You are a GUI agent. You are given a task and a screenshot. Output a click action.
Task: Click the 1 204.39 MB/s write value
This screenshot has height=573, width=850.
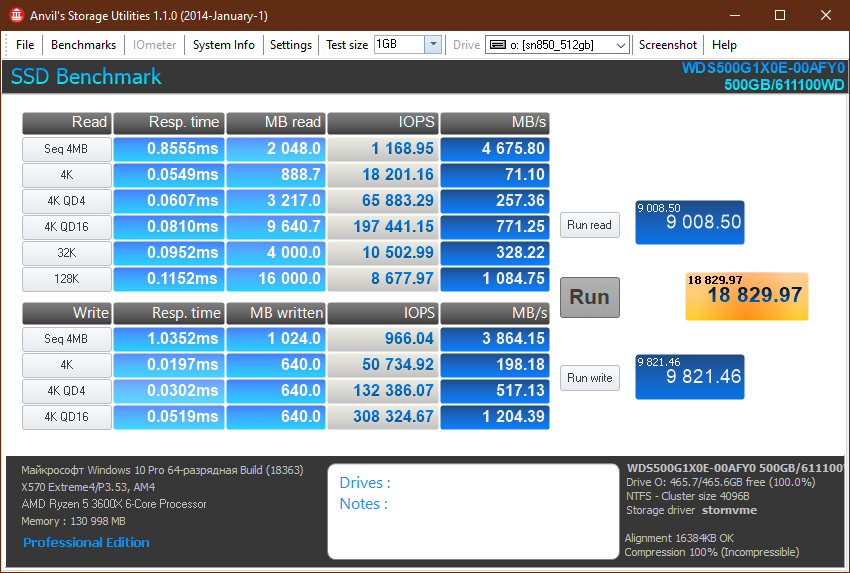[x=495, y=417]
